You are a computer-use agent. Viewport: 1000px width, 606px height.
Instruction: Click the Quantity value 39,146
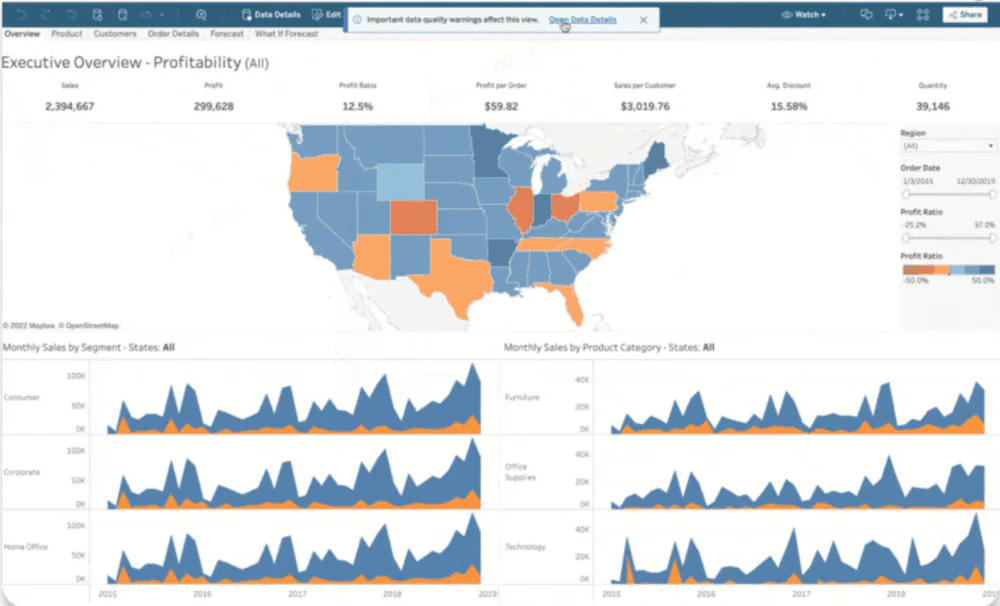[932, 107]
